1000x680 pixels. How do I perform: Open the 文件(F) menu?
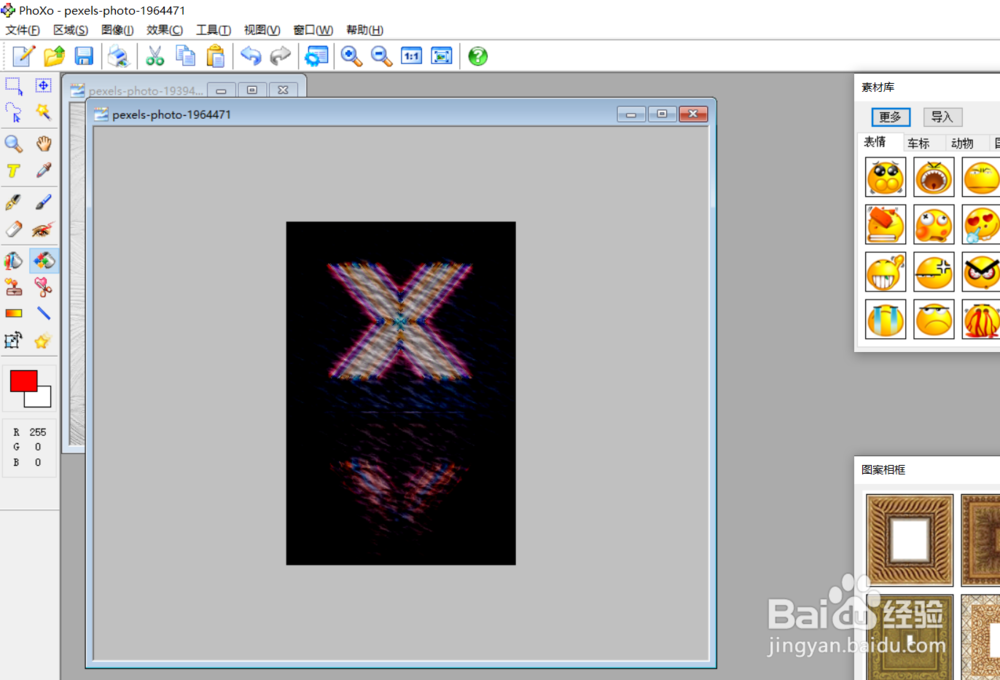click(22, 30)
